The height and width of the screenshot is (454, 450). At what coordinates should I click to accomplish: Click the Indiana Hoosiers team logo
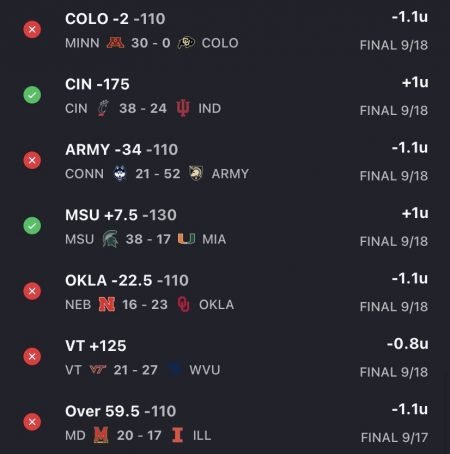pos(183,108)
